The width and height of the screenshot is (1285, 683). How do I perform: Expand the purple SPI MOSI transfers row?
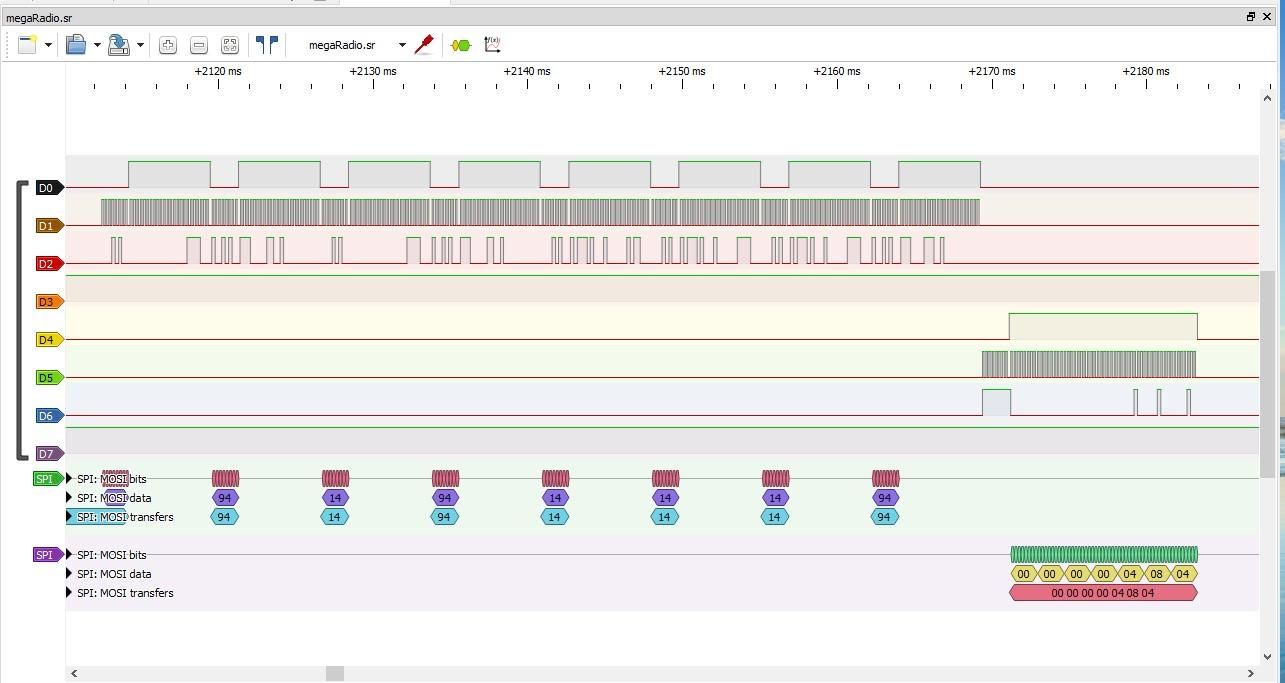[69, 593]
